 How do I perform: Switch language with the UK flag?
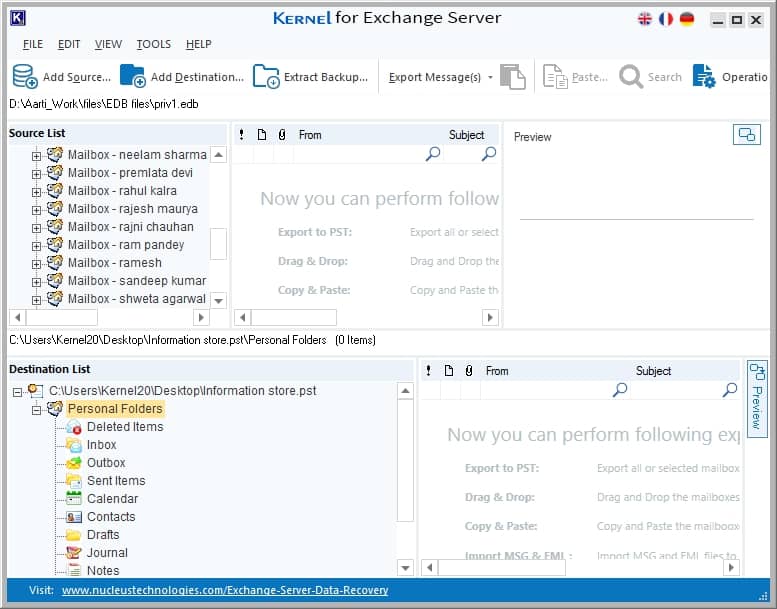645,19
